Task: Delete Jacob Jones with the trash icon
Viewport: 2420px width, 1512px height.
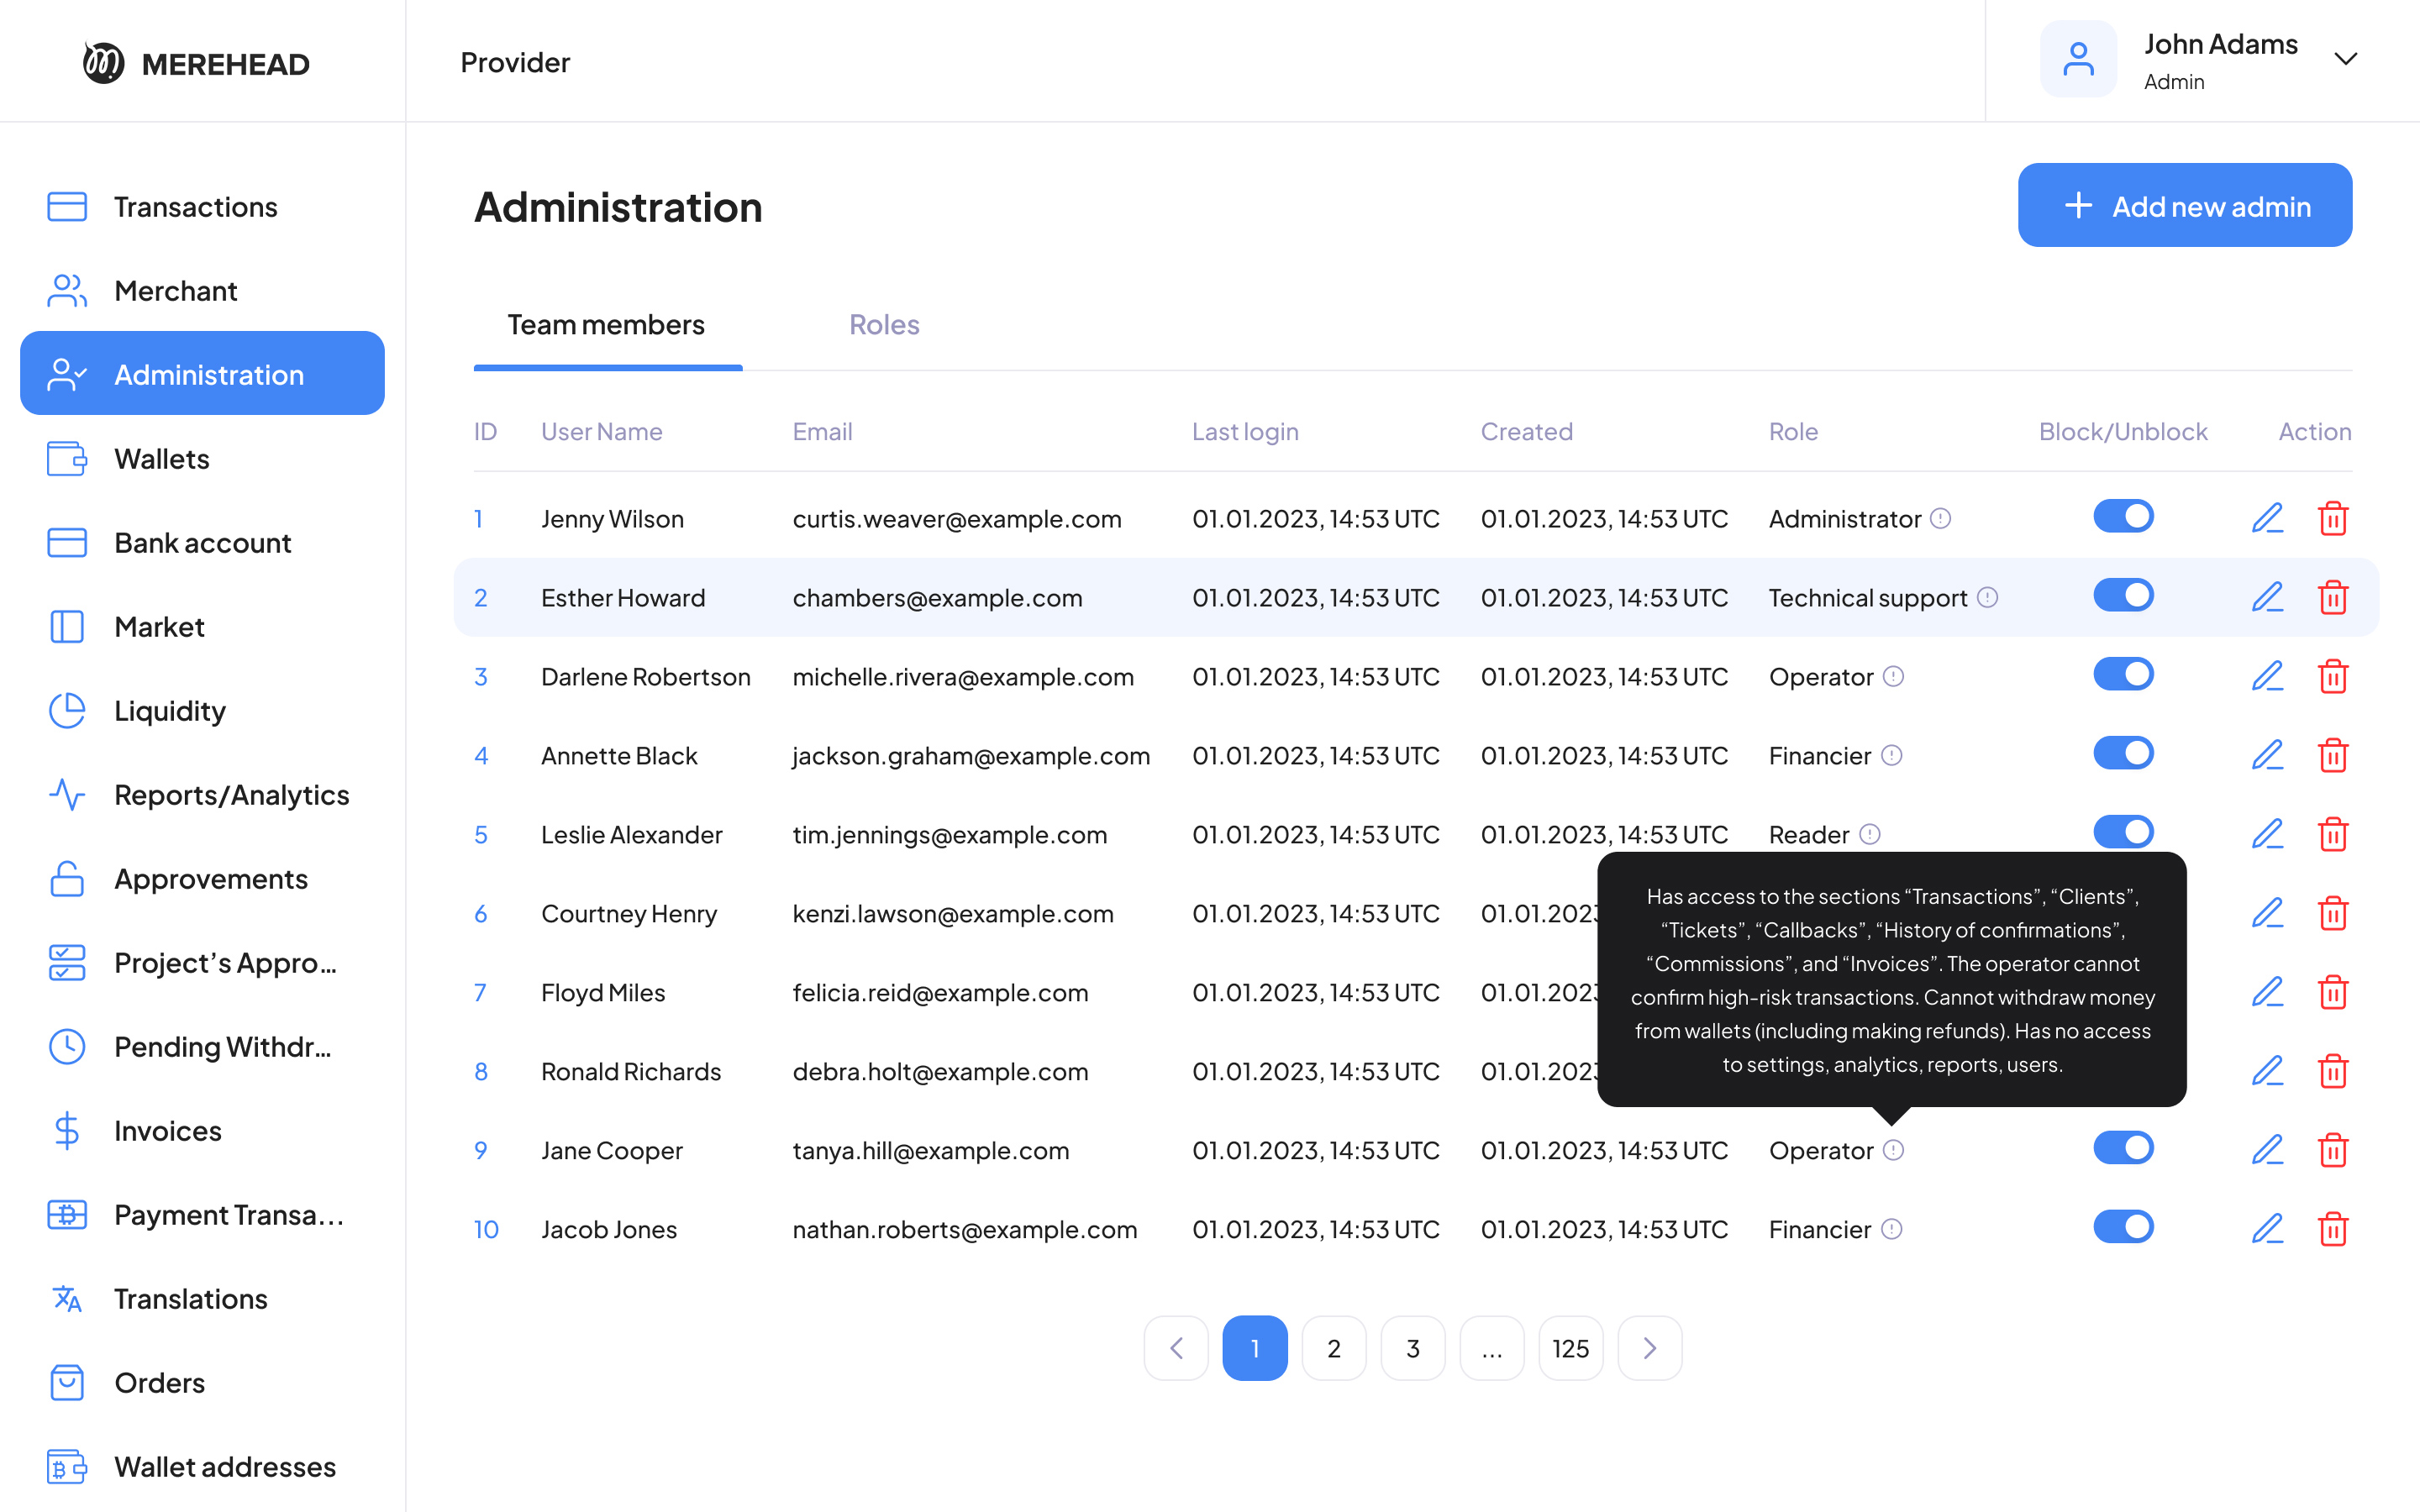Action: pos(2332,1228)
